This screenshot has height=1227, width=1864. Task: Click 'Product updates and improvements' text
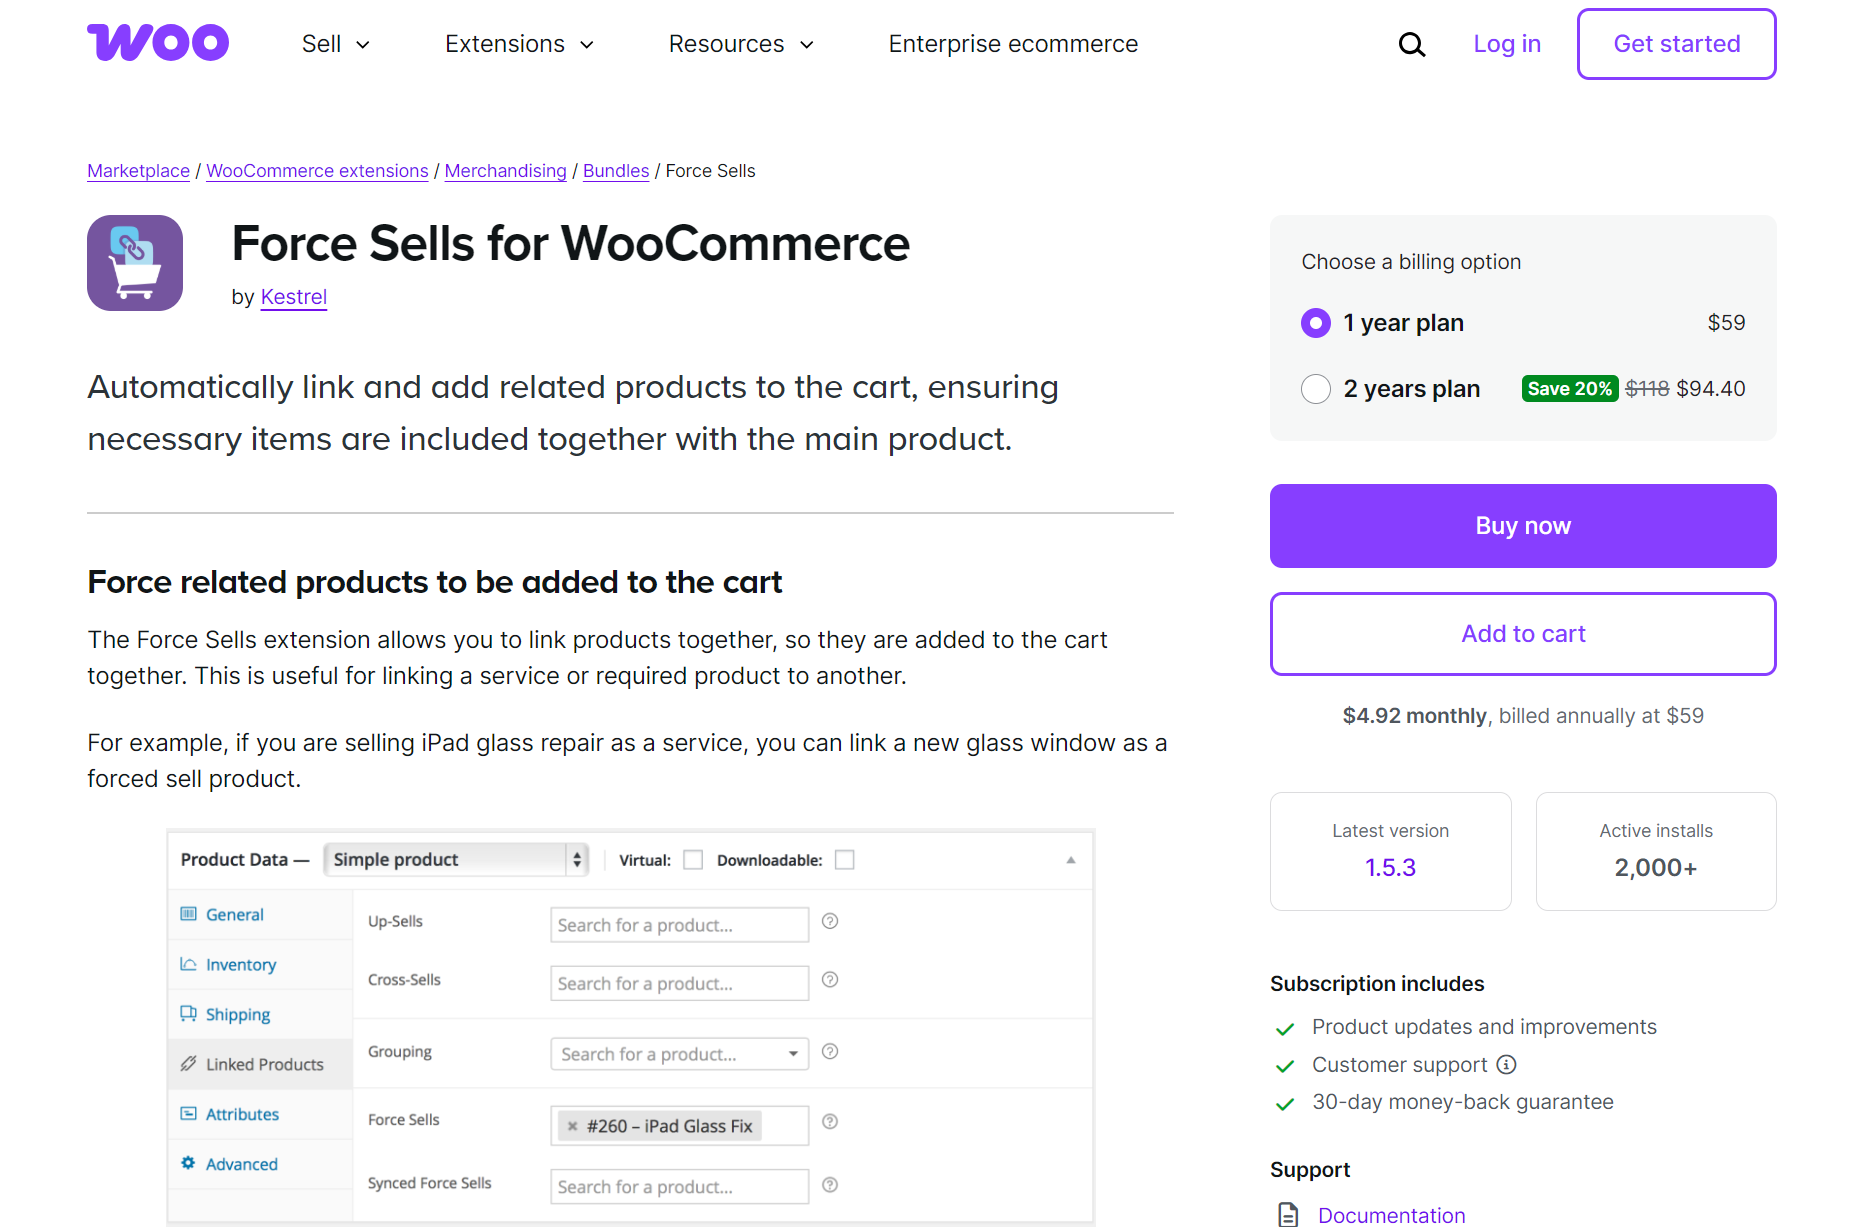[x=1484, y=1027]
